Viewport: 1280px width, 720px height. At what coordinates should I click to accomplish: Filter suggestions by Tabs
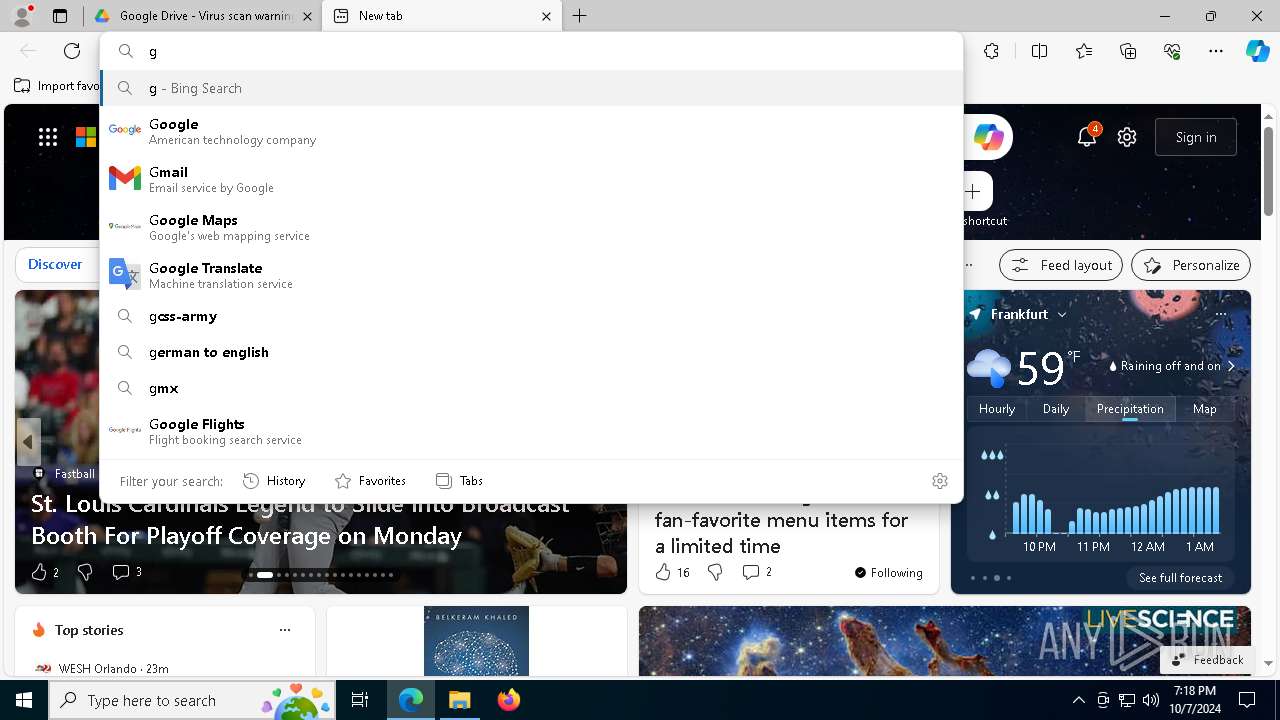460,481
